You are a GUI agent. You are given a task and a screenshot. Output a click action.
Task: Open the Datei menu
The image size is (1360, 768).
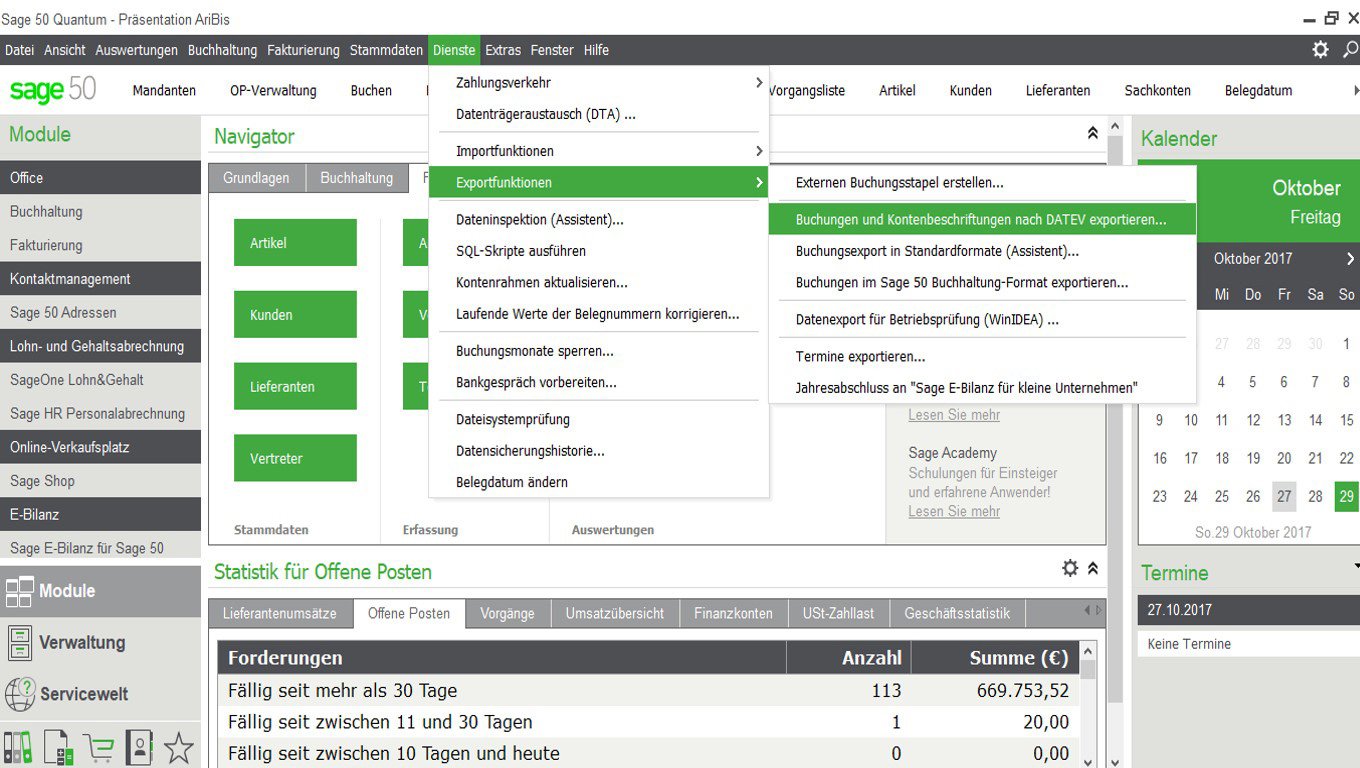point(19,50)
